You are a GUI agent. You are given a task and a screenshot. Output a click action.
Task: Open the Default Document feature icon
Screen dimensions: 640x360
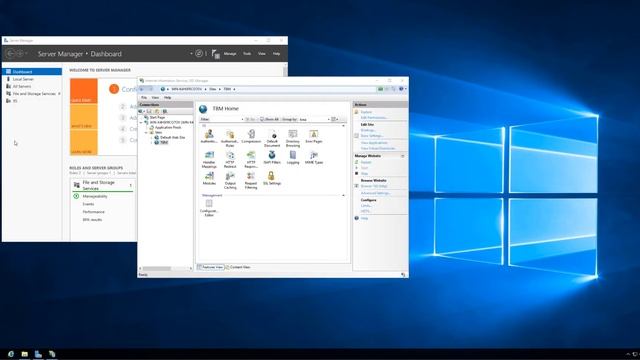(x=272, y=138)
